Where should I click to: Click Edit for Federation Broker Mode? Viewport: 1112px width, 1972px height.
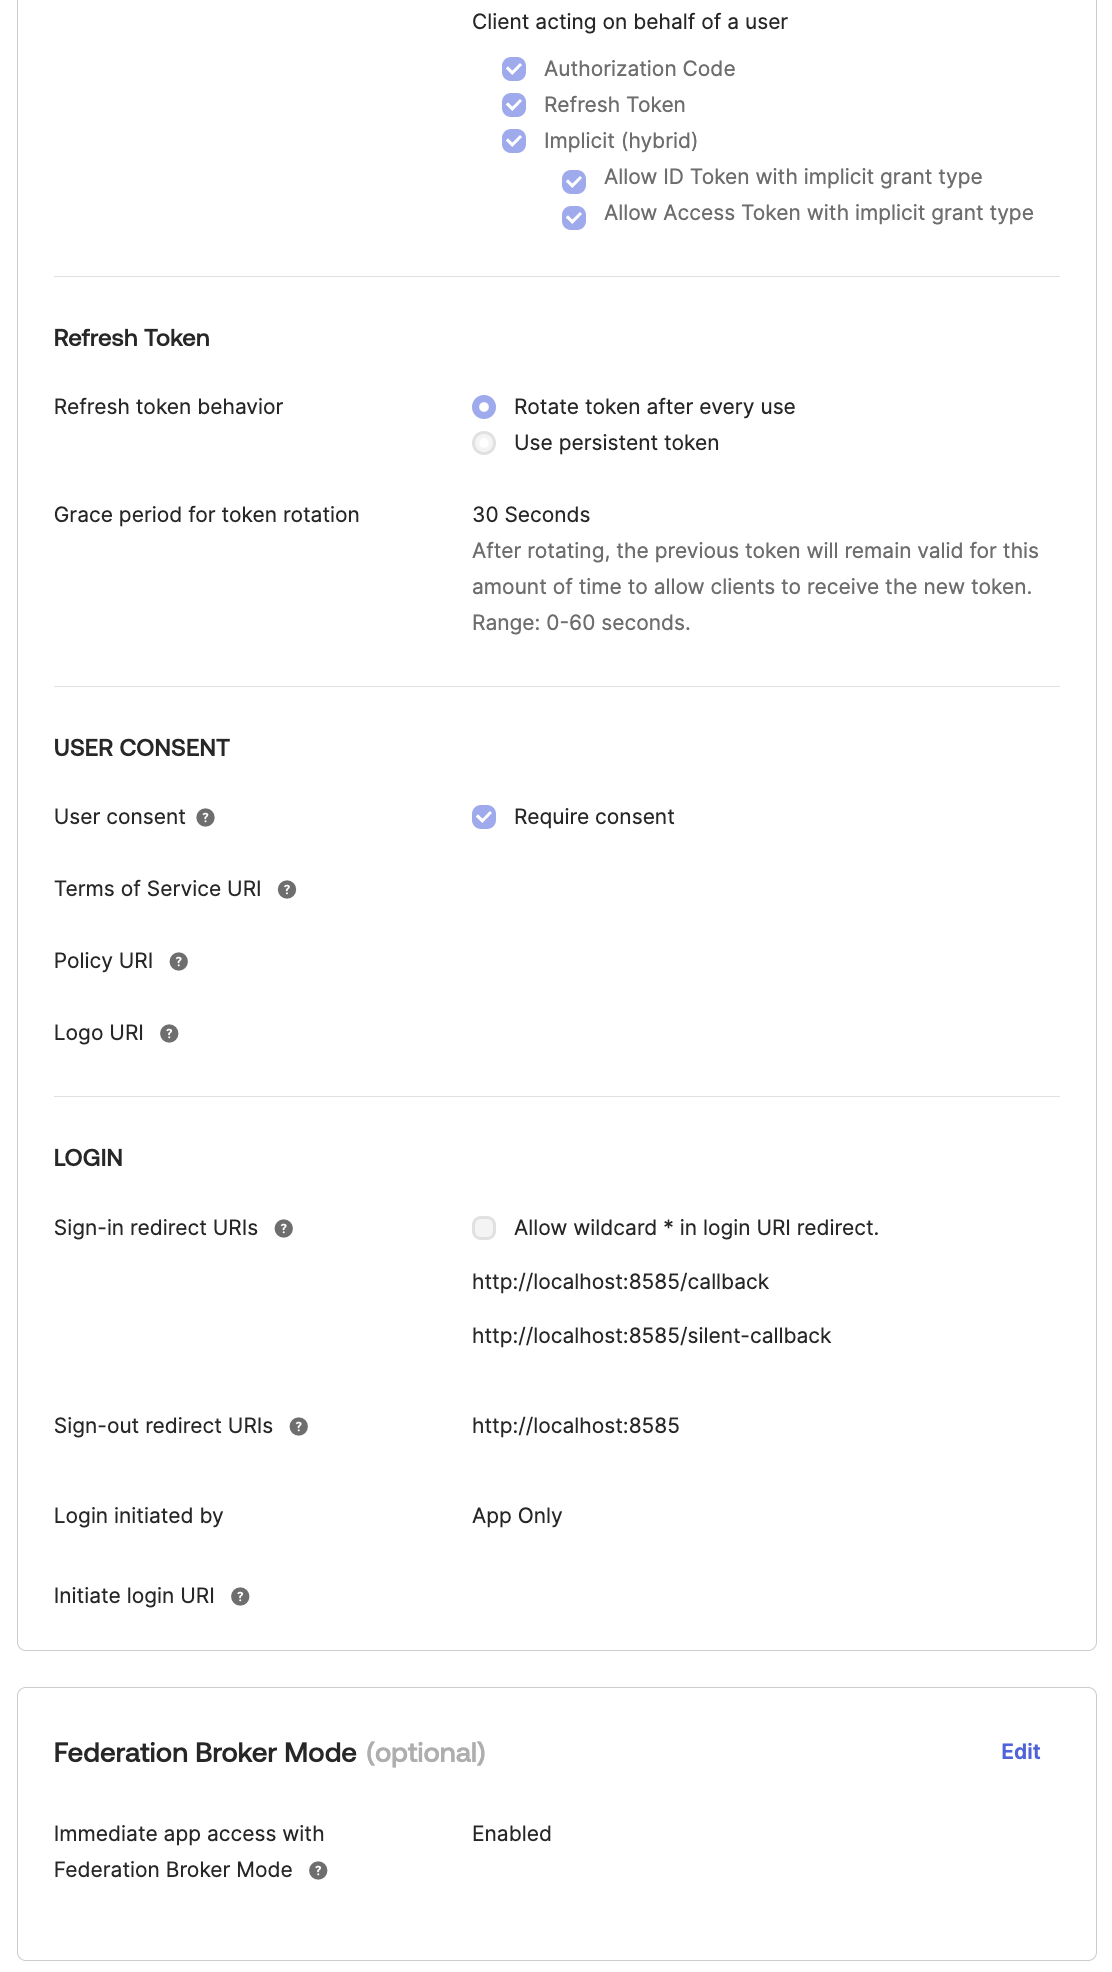point(1021,1753)
